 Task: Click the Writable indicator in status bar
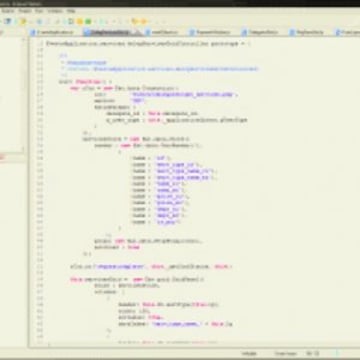click(249, 353)
